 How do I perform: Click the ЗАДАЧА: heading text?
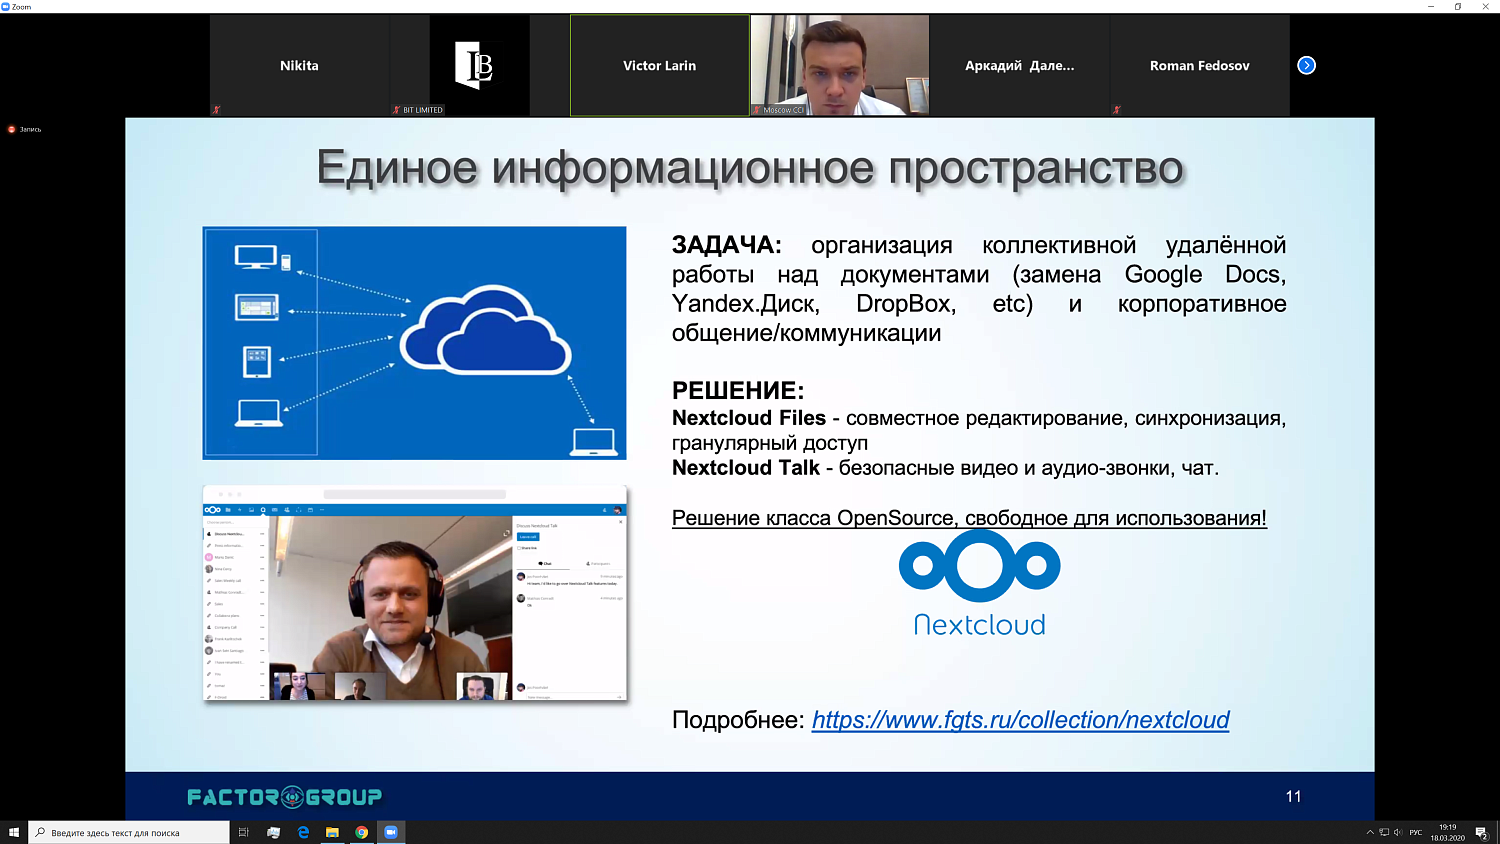[727, 245]
